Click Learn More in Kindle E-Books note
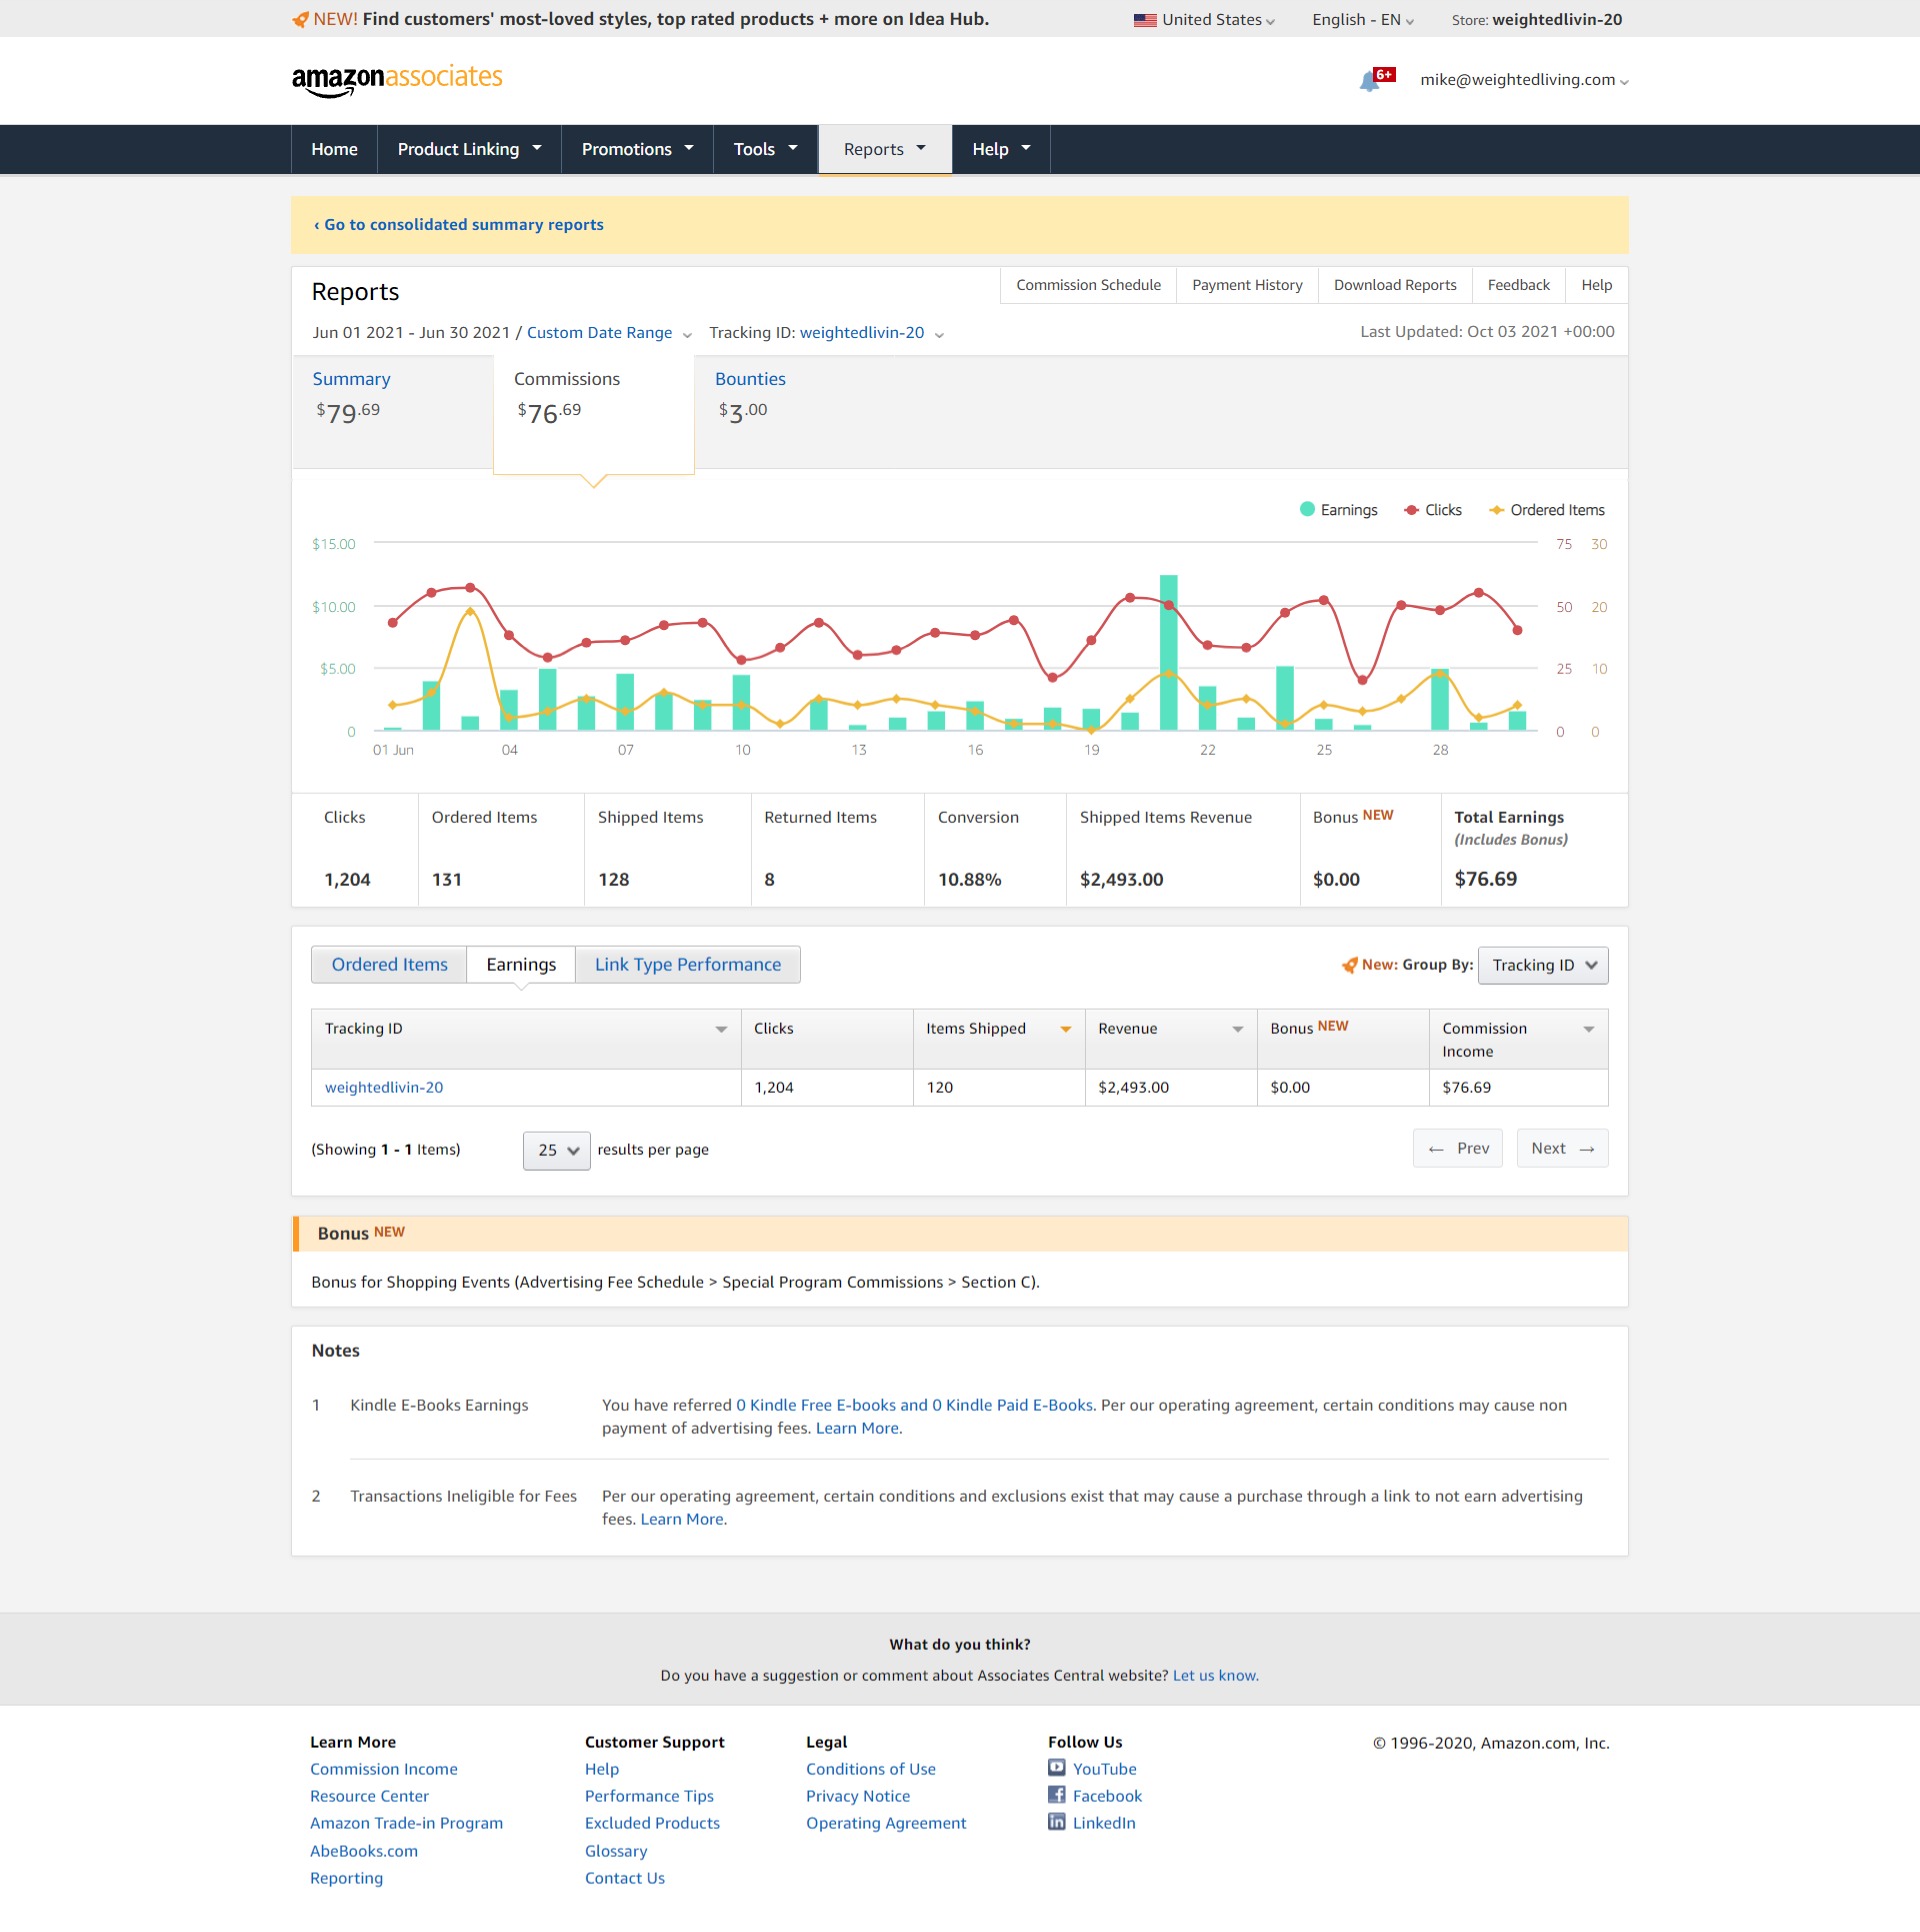This screenshot has height=1932, width=1920. 857,1428
